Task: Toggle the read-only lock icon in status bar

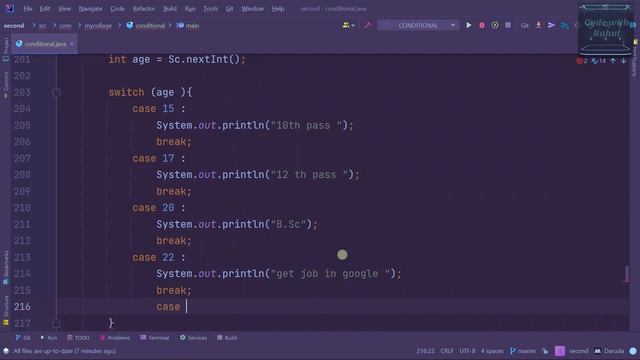Action: pyautogui.click(x=545, y=351)
